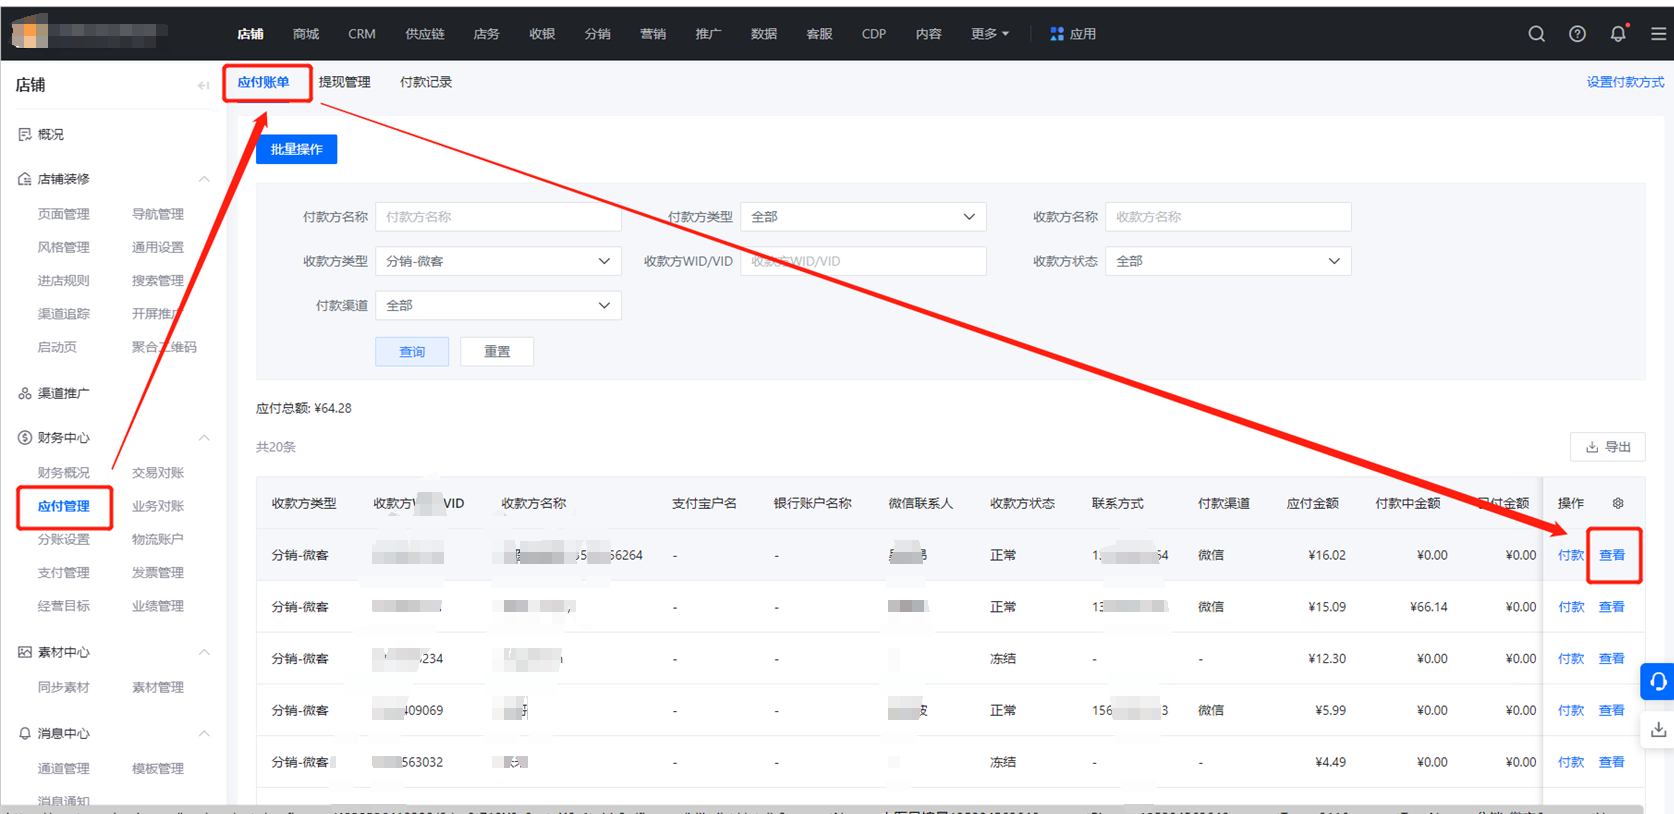Collapse the 店铺装修 section
The width and height of the screenshot is (1674, 814).
click(x=204, y=179)
